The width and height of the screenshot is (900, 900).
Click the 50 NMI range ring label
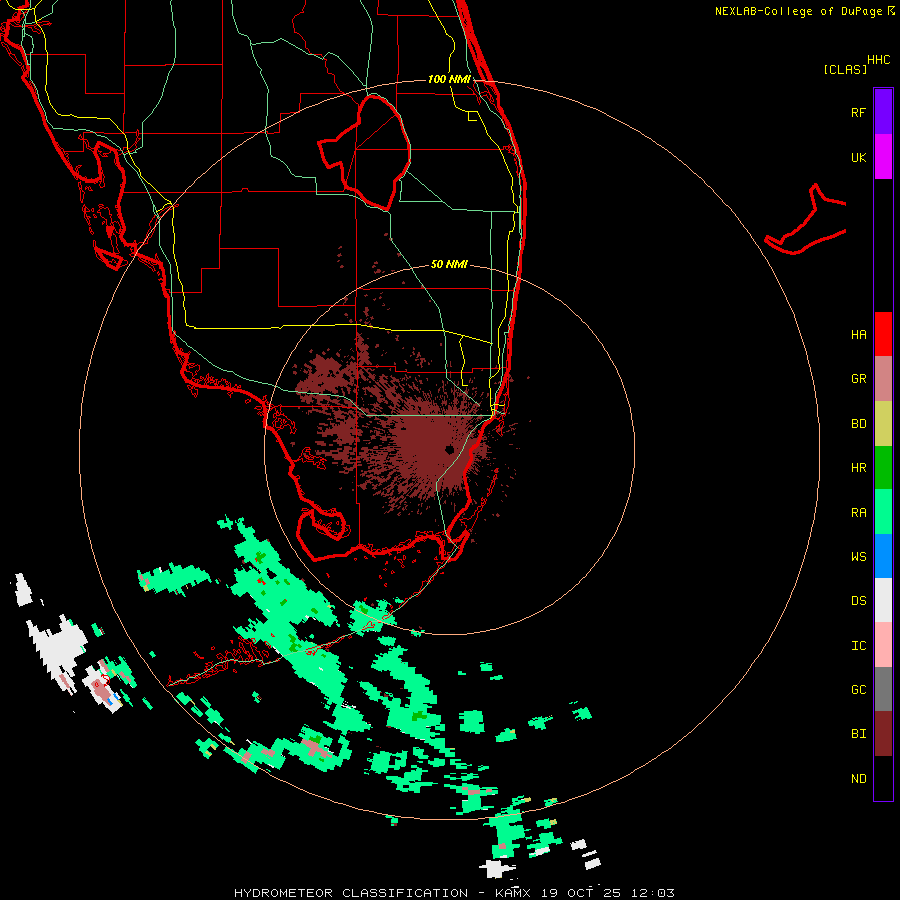pos(449,264)
